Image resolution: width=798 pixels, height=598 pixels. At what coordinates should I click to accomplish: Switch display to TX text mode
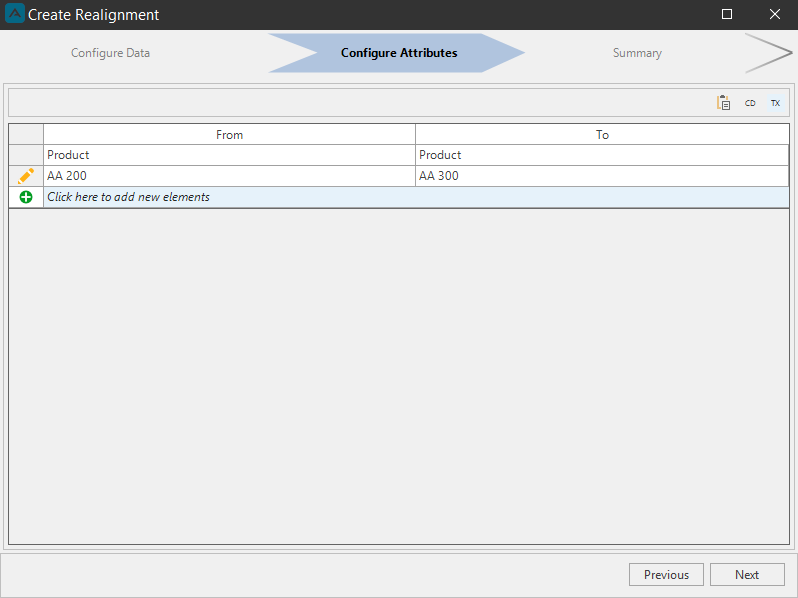coord(775,103)
